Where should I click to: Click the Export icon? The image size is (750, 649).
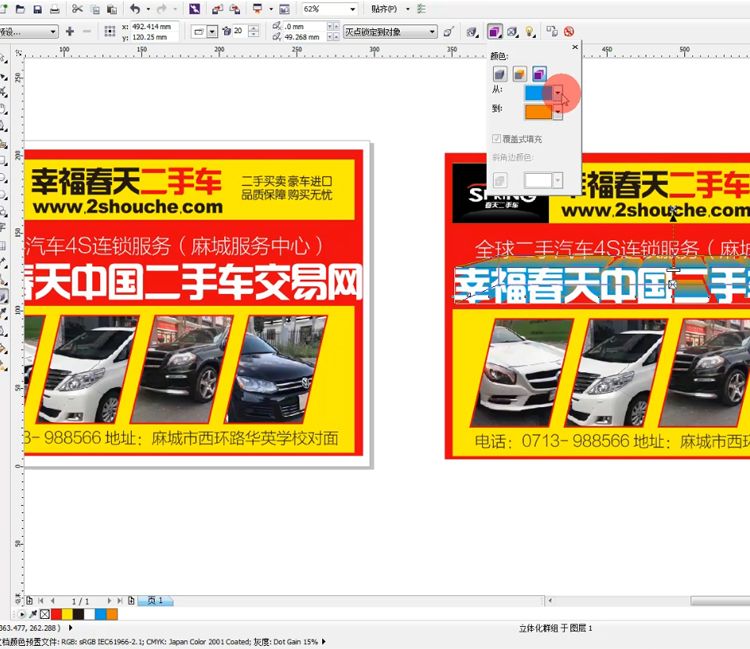[x=235, y=9]
